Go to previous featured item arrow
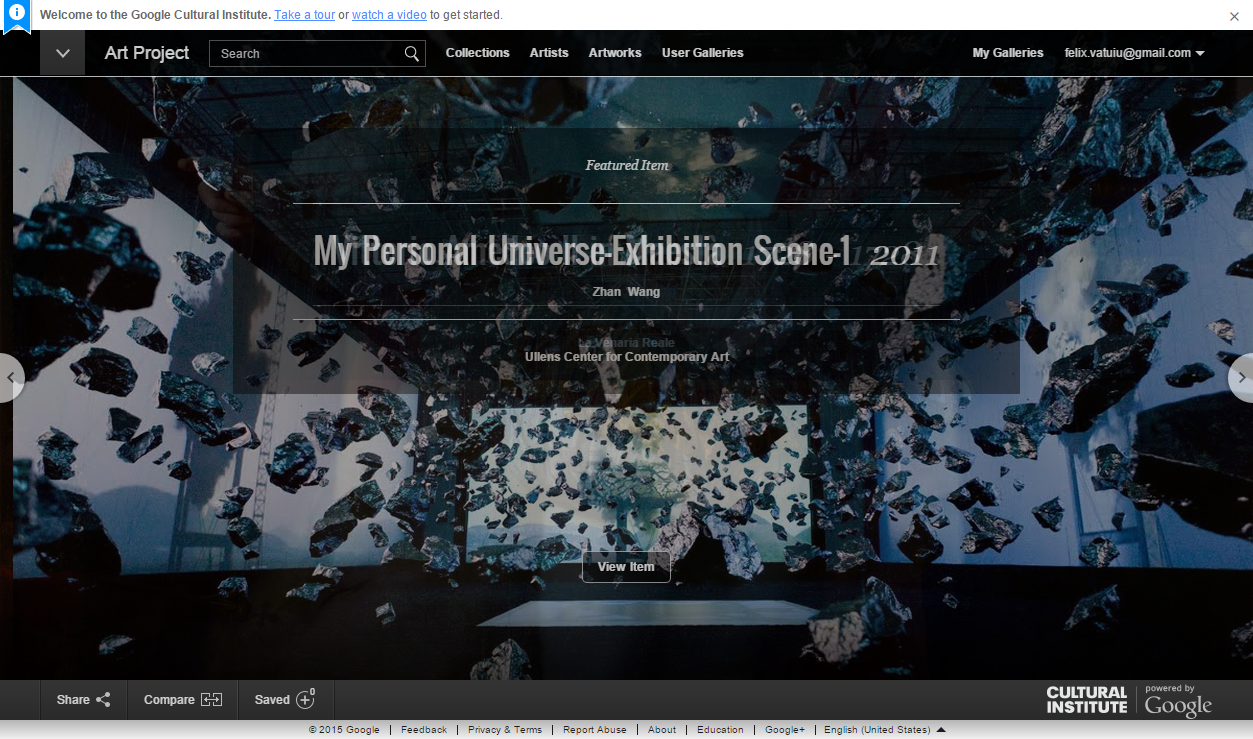This screenshot has height=739, width=1253. [11, 378]
